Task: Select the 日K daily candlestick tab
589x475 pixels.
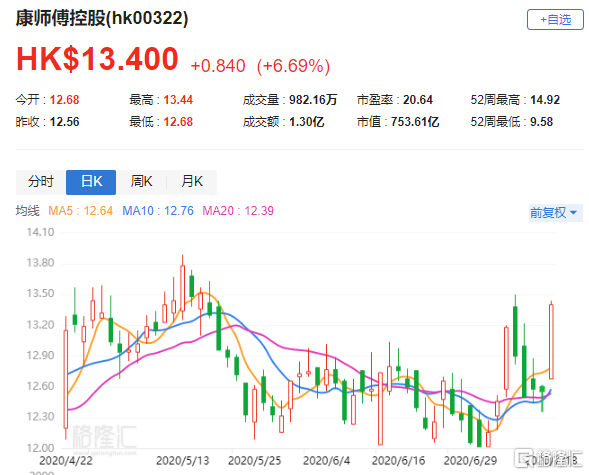Action: pyautogui.click(x=91, y=182)
